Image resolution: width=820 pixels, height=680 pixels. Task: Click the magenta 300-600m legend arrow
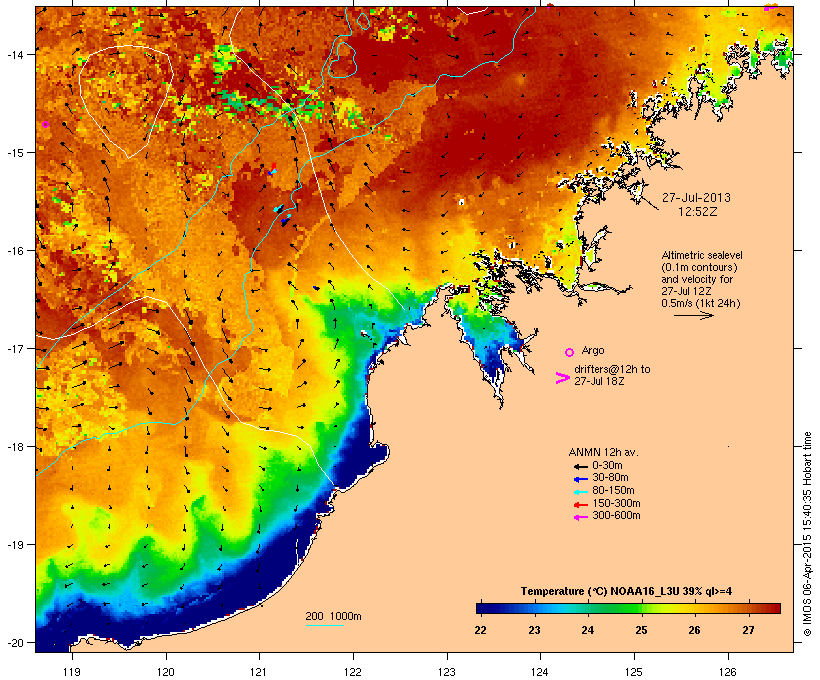click(x=580, y=517)
